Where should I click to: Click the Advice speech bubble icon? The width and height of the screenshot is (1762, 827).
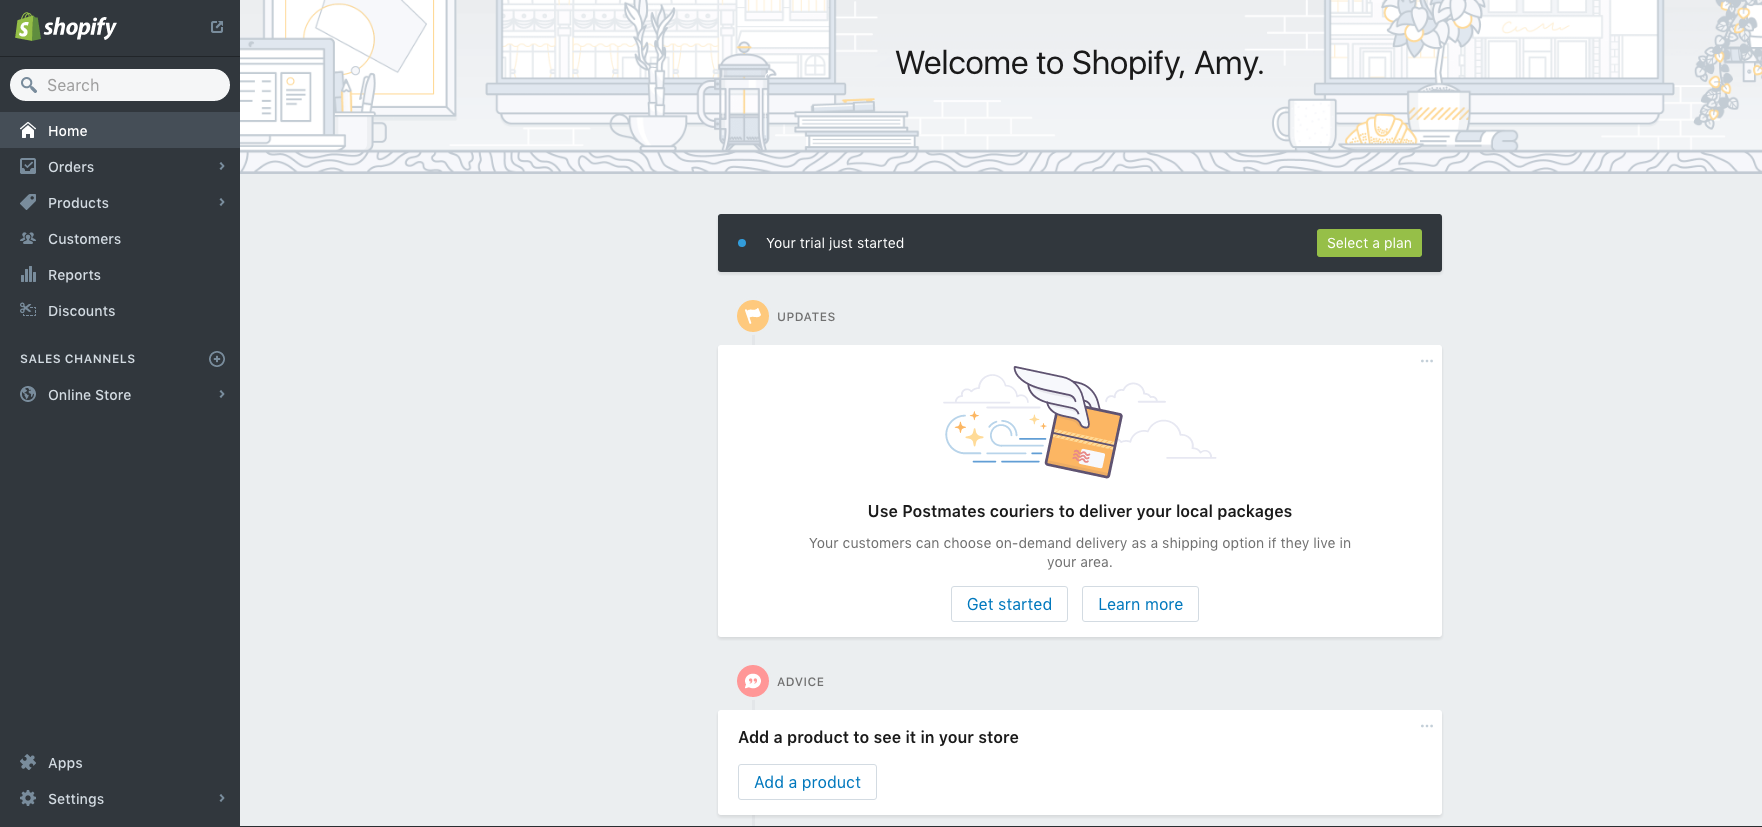pos(753,681)
